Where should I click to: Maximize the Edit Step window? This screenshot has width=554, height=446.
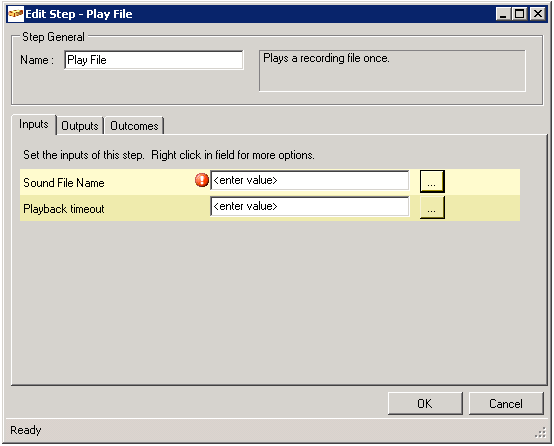click(520, 14)
